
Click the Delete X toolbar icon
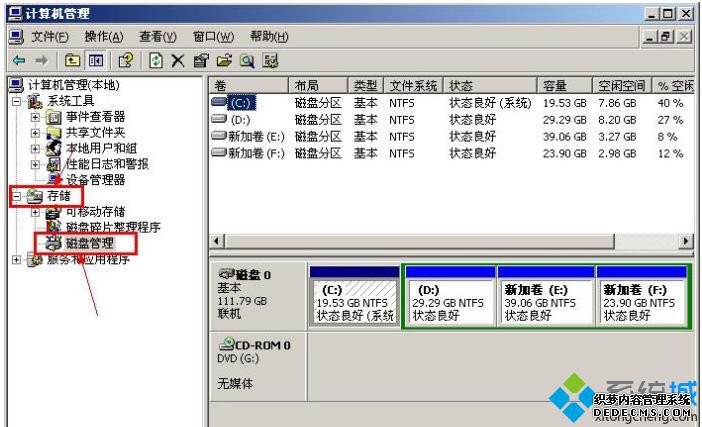pyautogui.click(x=178, y=60)
